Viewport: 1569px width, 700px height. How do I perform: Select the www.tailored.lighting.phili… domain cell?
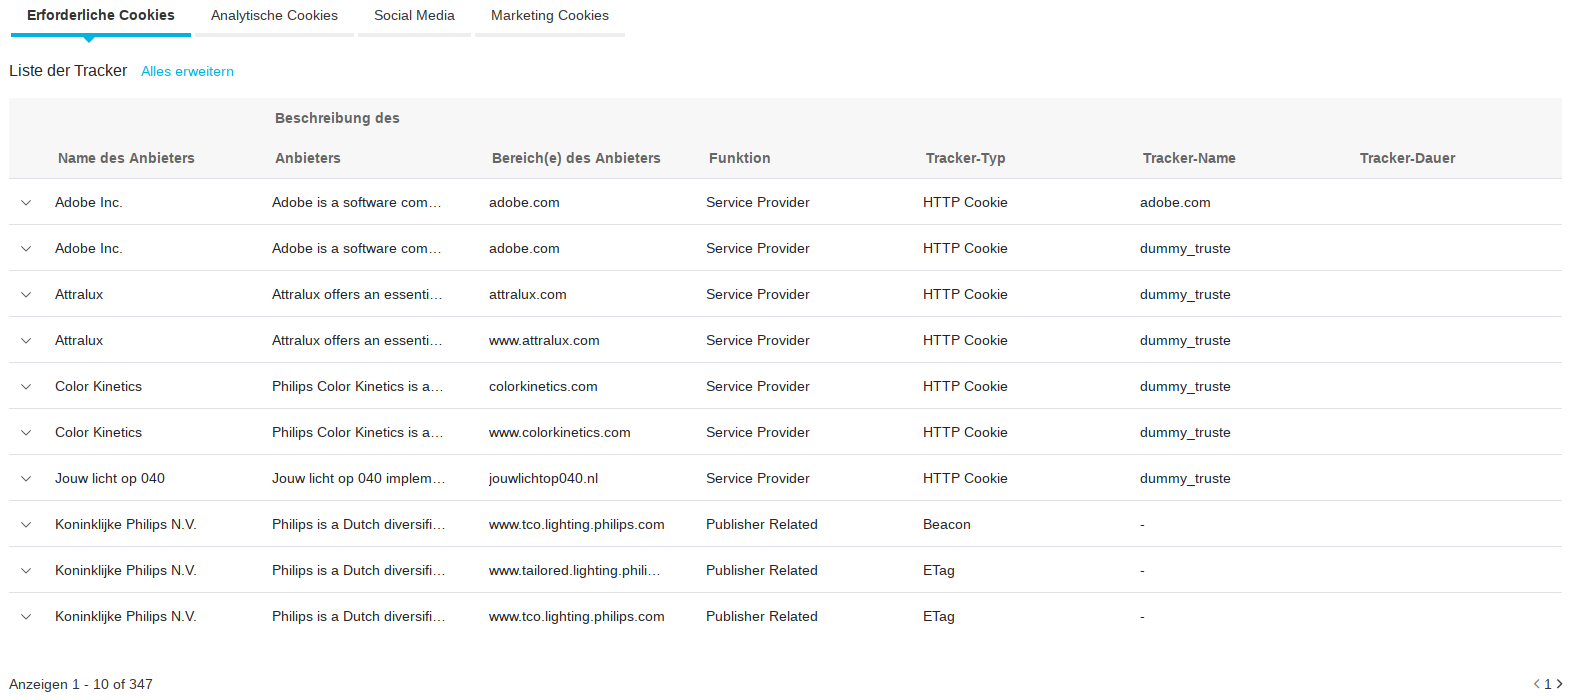(x=575, y=571)
